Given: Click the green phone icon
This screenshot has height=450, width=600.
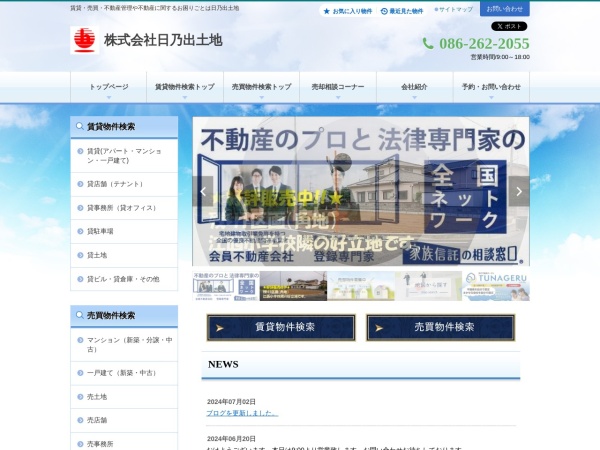Looking at the screenshot, I should (428, 44).
